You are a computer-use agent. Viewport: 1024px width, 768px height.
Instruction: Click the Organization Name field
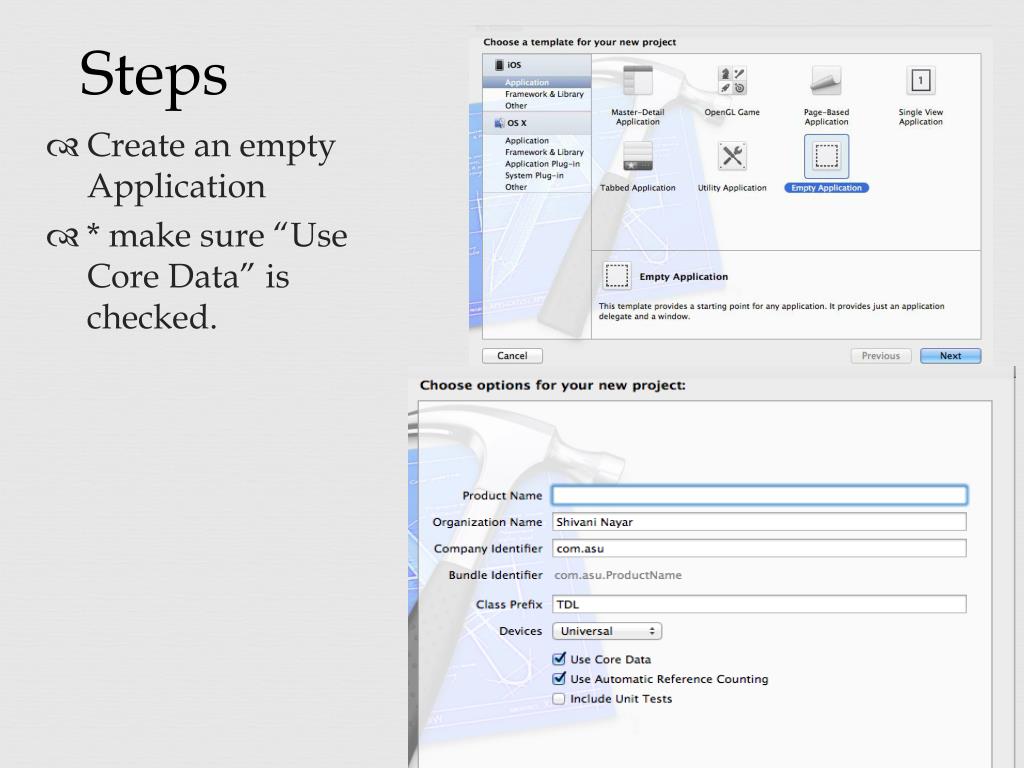pos(760,522)
